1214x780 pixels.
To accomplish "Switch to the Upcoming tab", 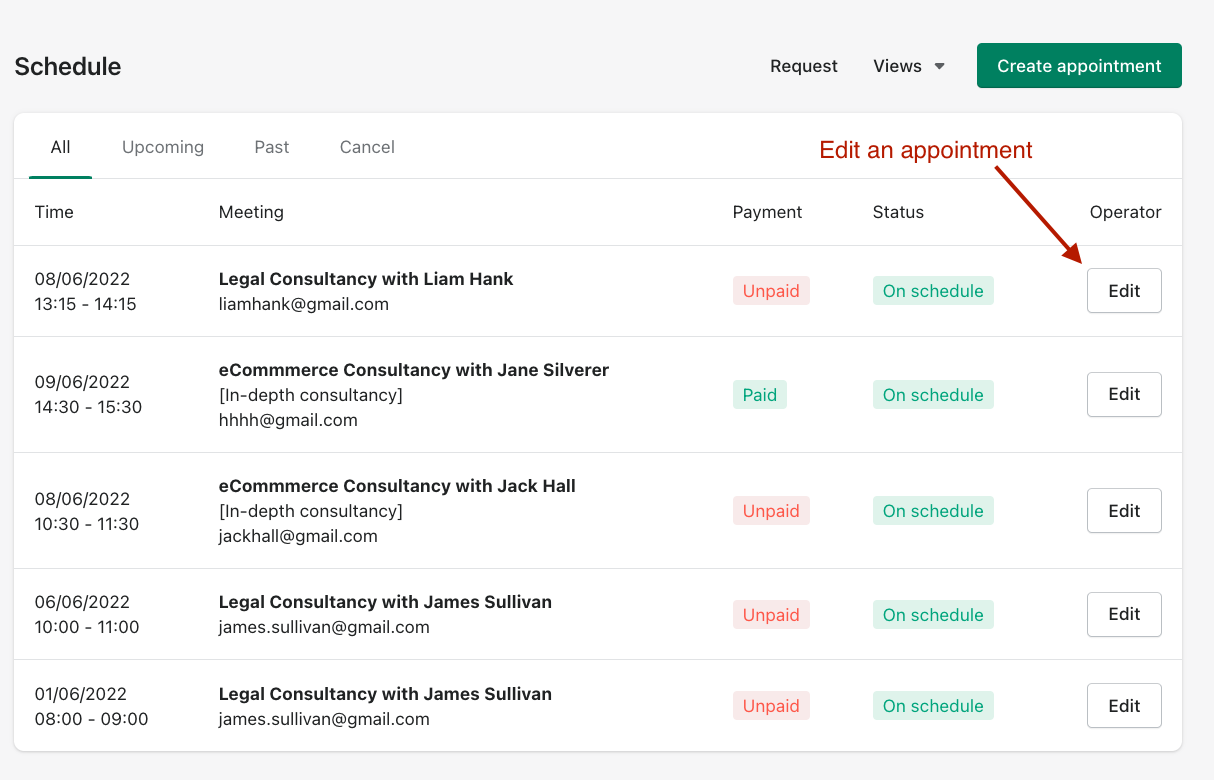I will tap(163, 147).
